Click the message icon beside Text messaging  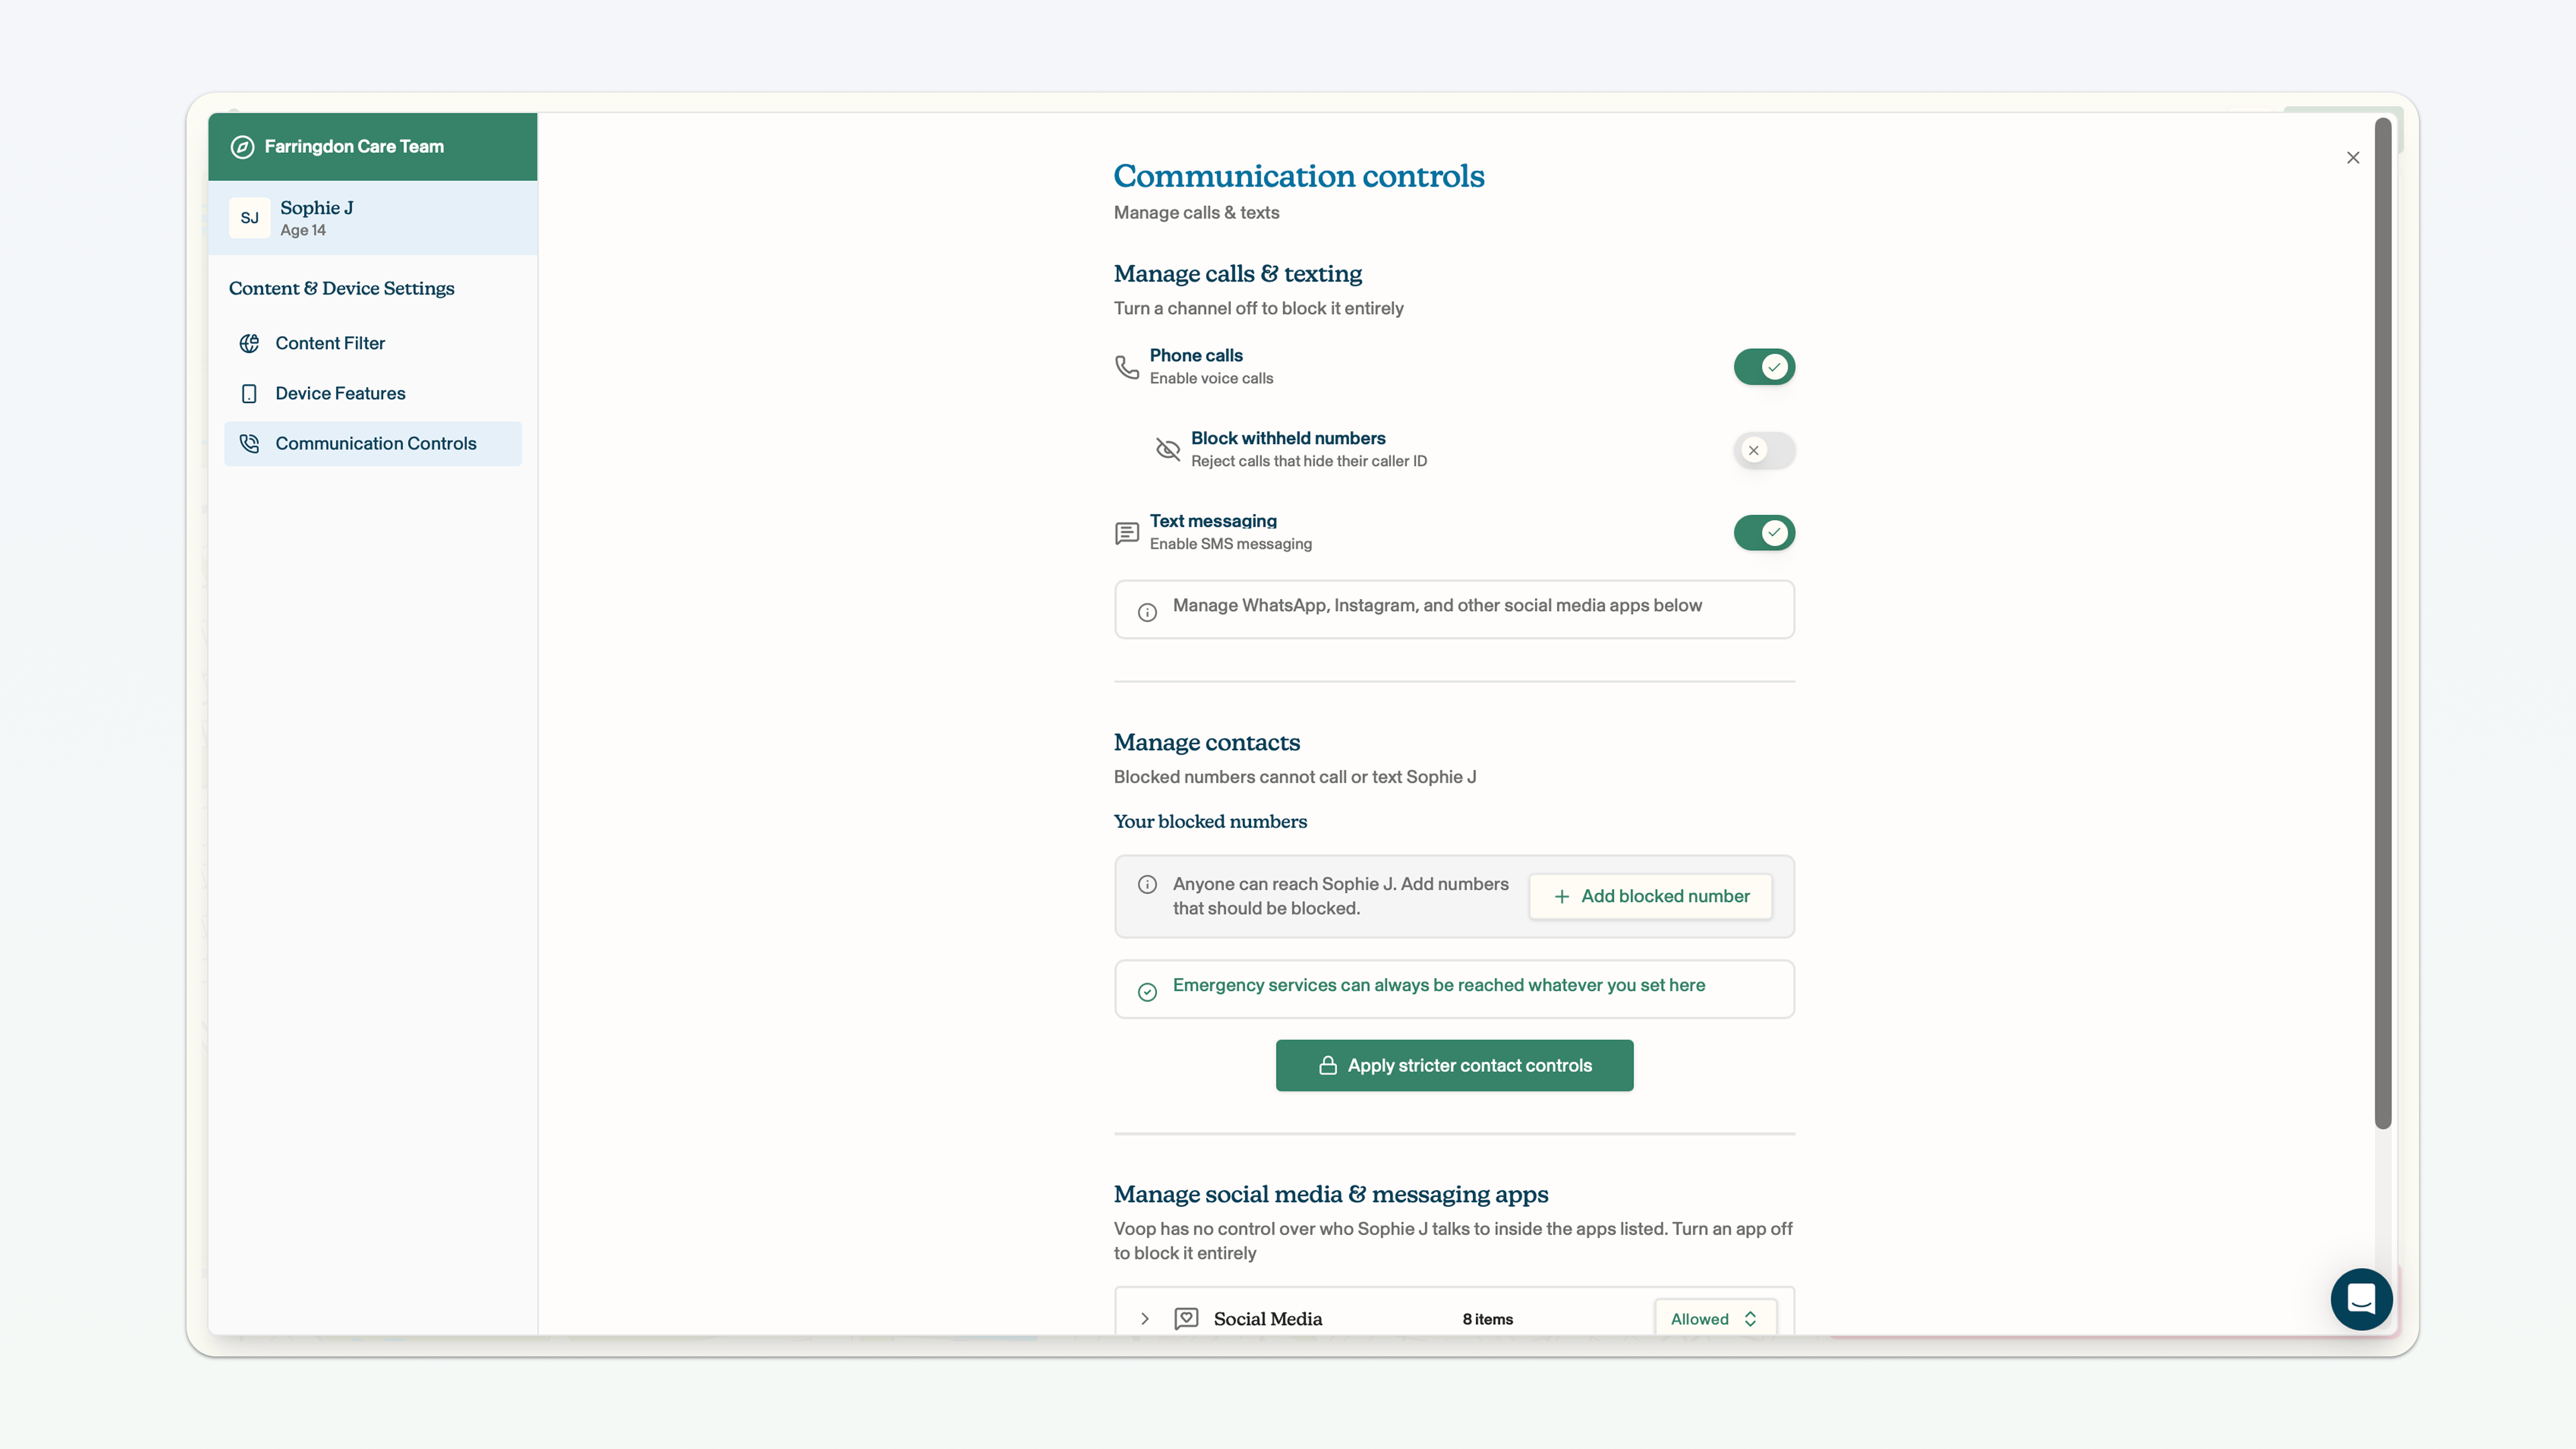pyautogui.click(x=1127, y=533)
